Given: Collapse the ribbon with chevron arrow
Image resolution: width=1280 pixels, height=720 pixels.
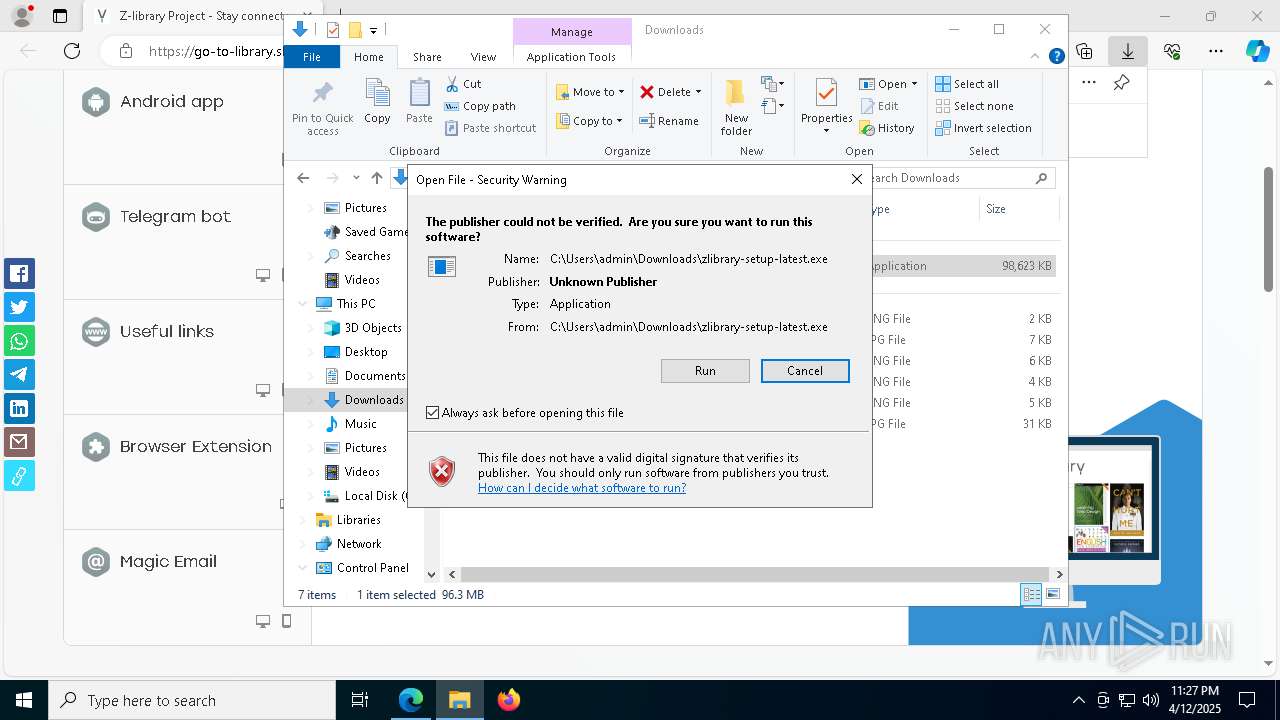Looking at the screenshot, I should [1037, 57].
